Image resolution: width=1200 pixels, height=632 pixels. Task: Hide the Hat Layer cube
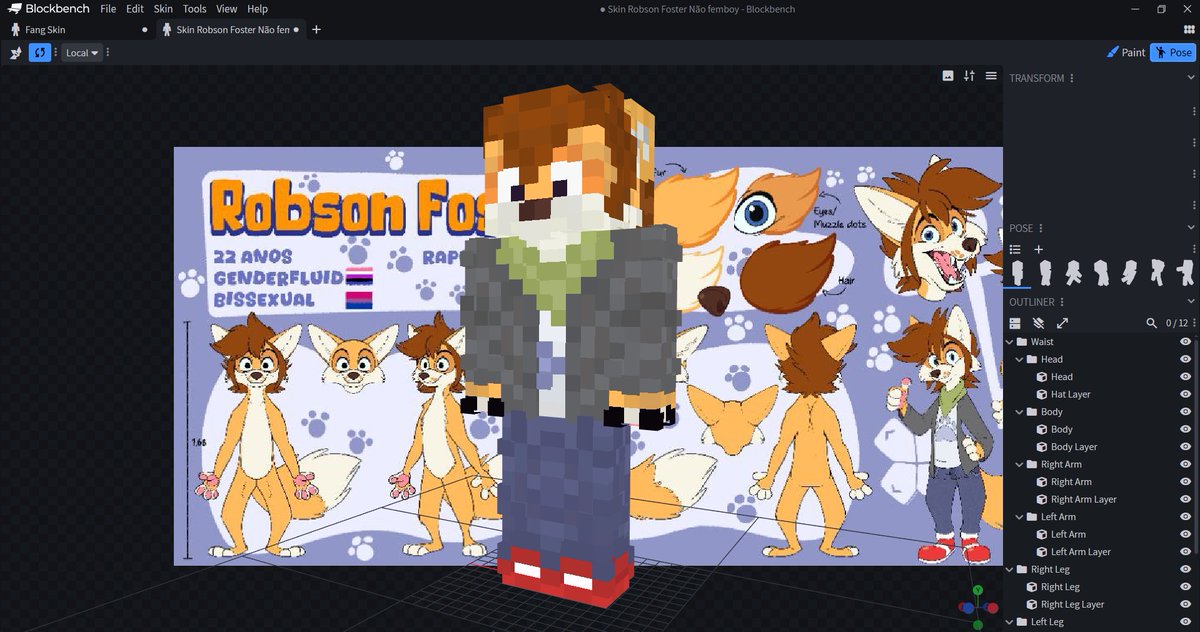pyautogui.click(x=1185, y=394)
